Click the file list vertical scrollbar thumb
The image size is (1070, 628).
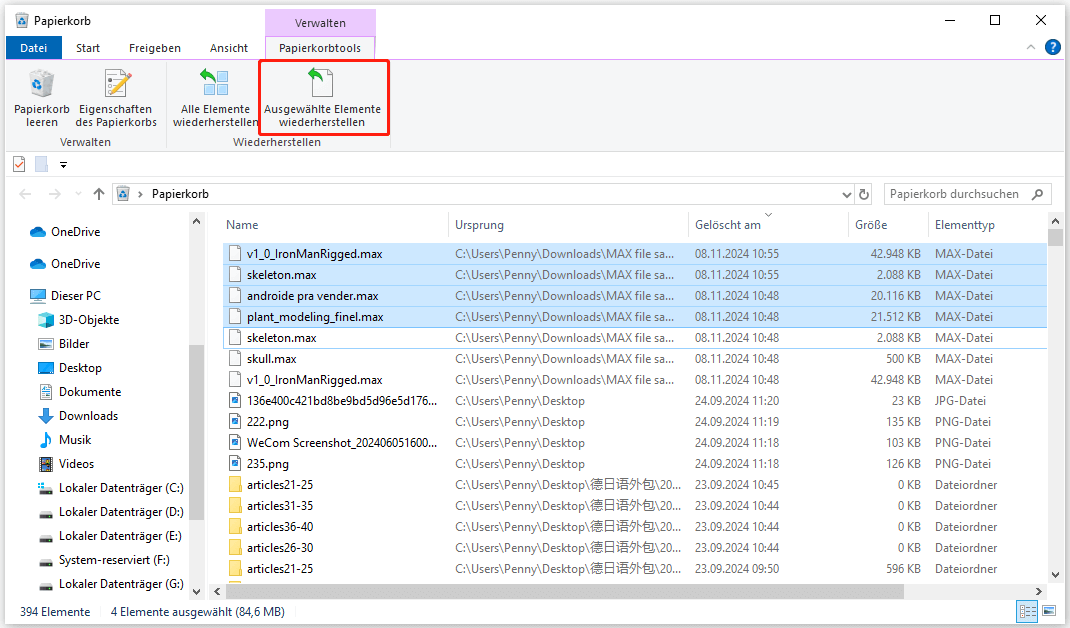[1055, 238]
